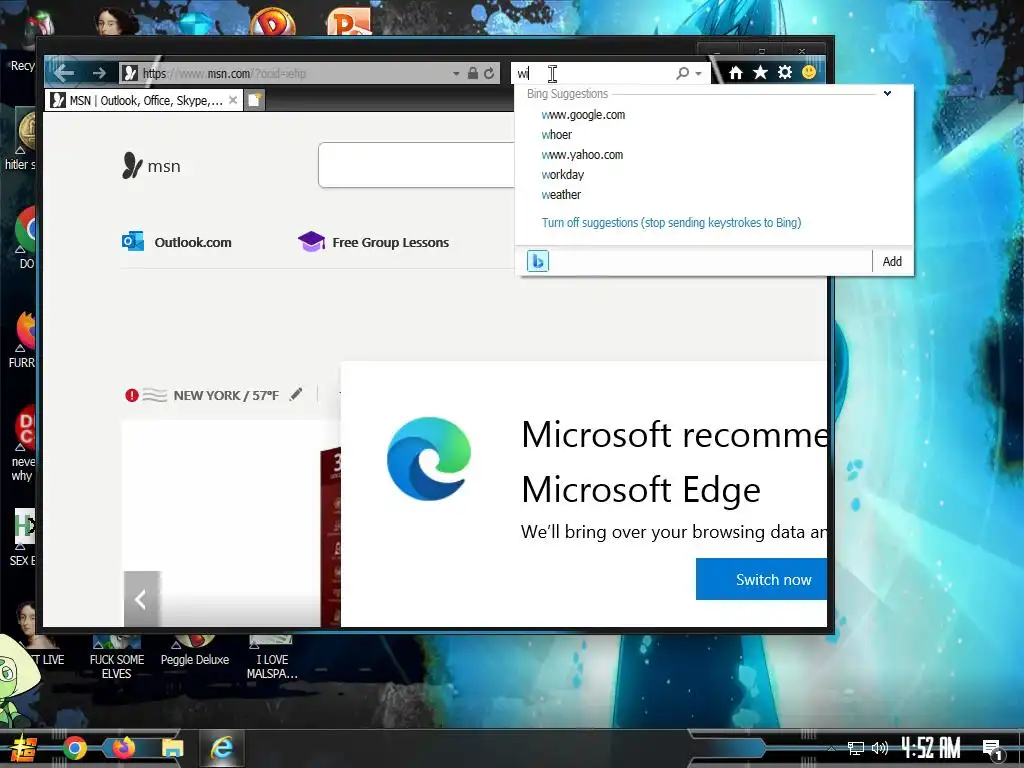Screen dimensions: 1024x768
Task: Click Internet Explorer taskbar icon
Action: (222, 748)
